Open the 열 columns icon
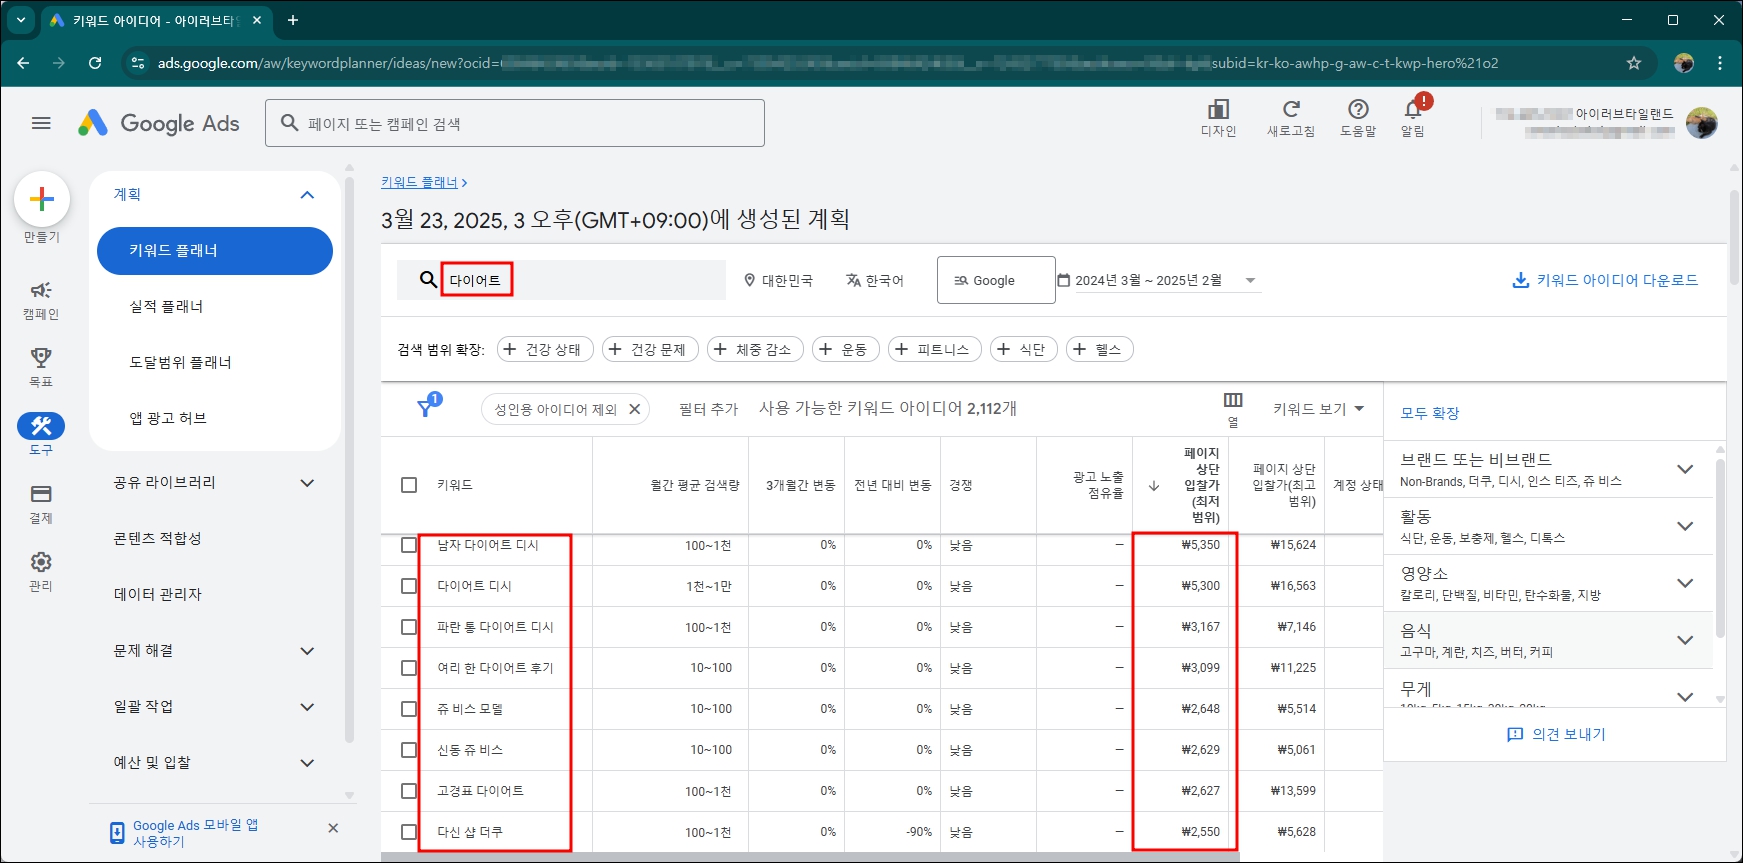The width and height of the screenshot is (1743, 863). [1233, 400]
